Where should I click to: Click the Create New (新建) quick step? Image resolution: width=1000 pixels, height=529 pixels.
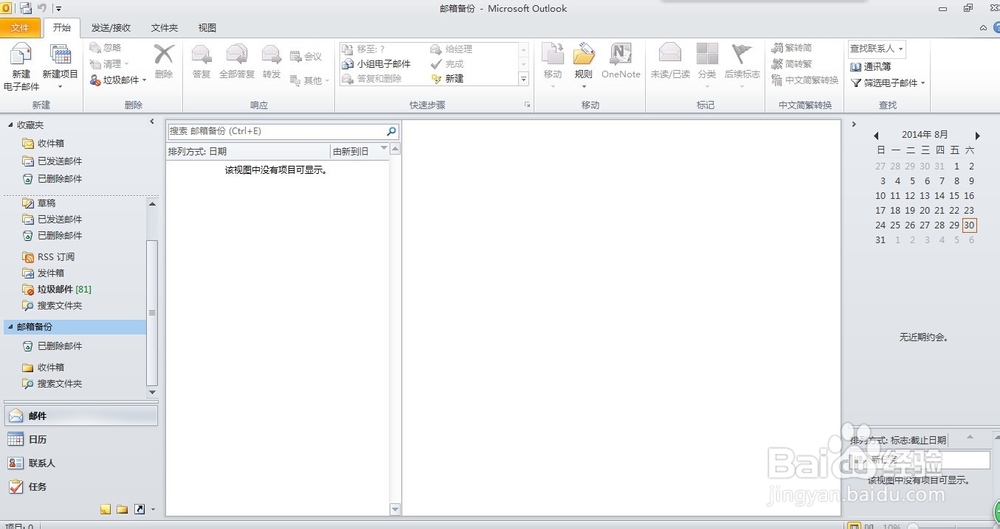(x=447, y=79)
